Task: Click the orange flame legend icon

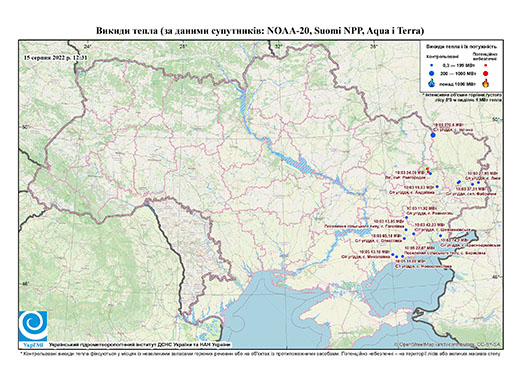Action: tap(485, 83)
